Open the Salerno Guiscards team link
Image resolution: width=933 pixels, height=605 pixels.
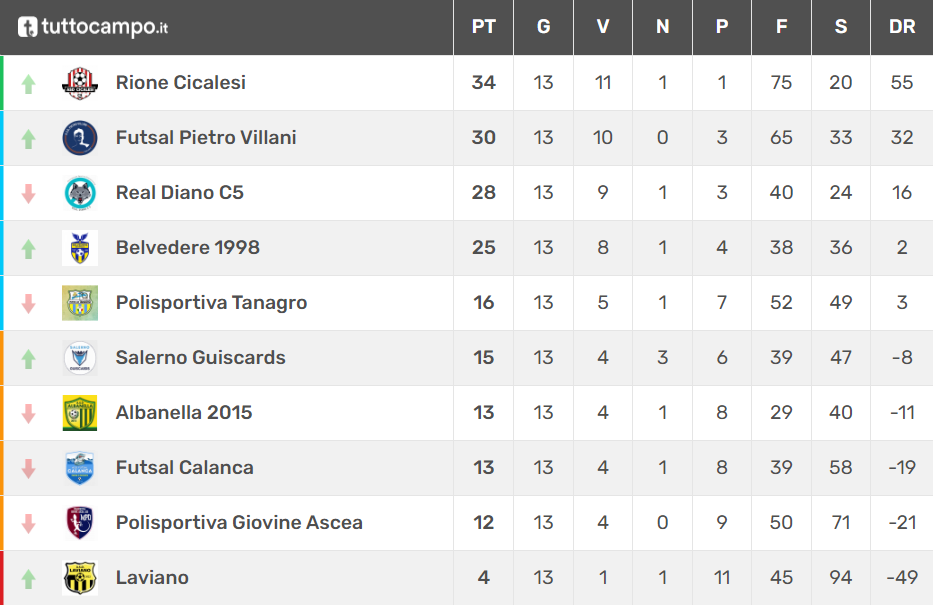(x=200, y=358)
